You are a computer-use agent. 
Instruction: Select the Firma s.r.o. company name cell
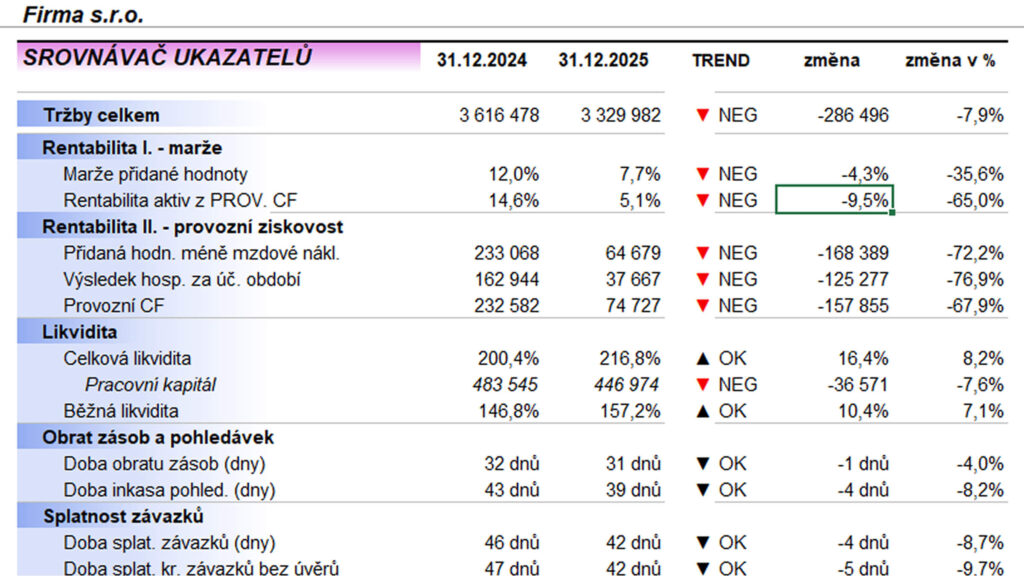[83, 14]
